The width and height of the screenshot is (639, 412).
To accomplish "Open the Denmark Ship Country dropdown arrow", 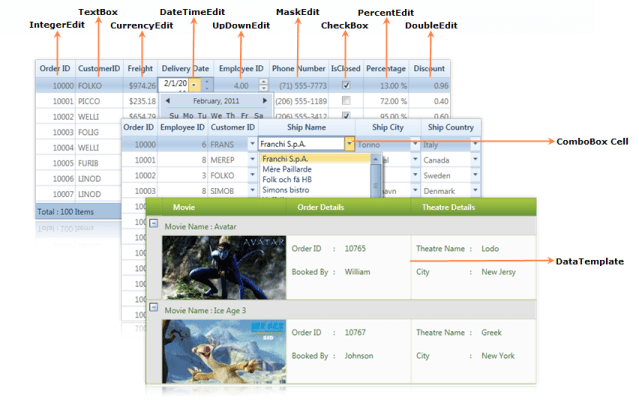I will click(x=475, y=190).
